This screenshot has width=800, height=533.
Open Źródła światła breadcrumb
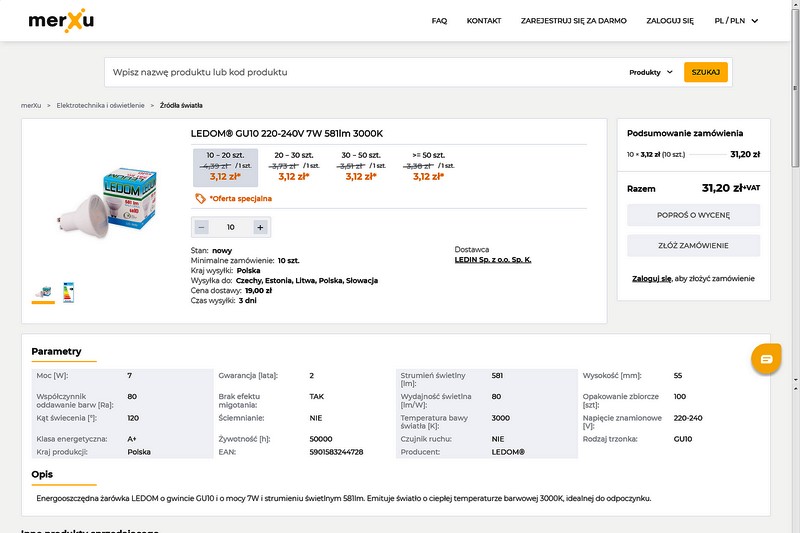click(x=181, y=106)
